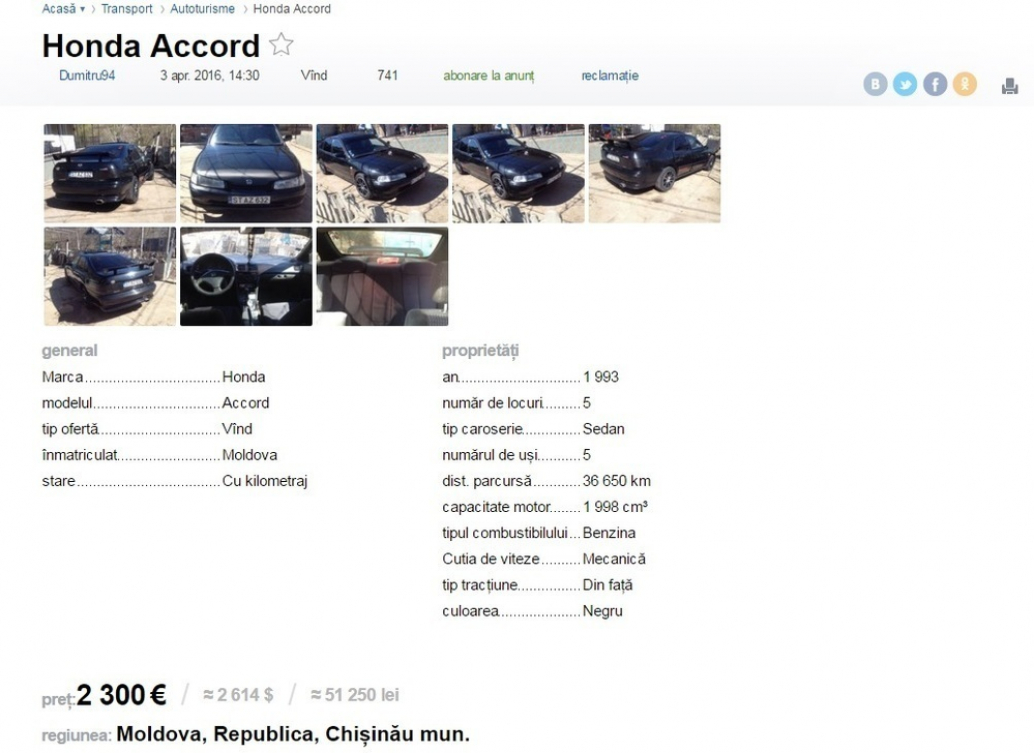Print the listing with printer icon
The image size is (1034, 753).
1010,86
